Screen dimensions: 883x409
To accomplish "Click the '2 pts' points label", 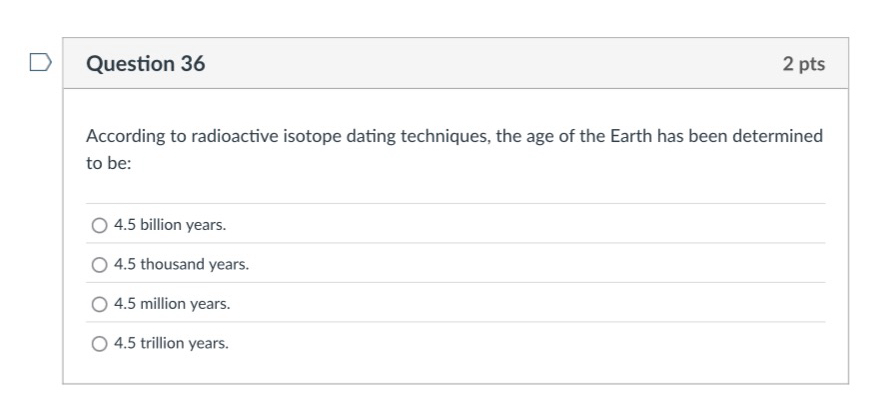I will (804, 64).
